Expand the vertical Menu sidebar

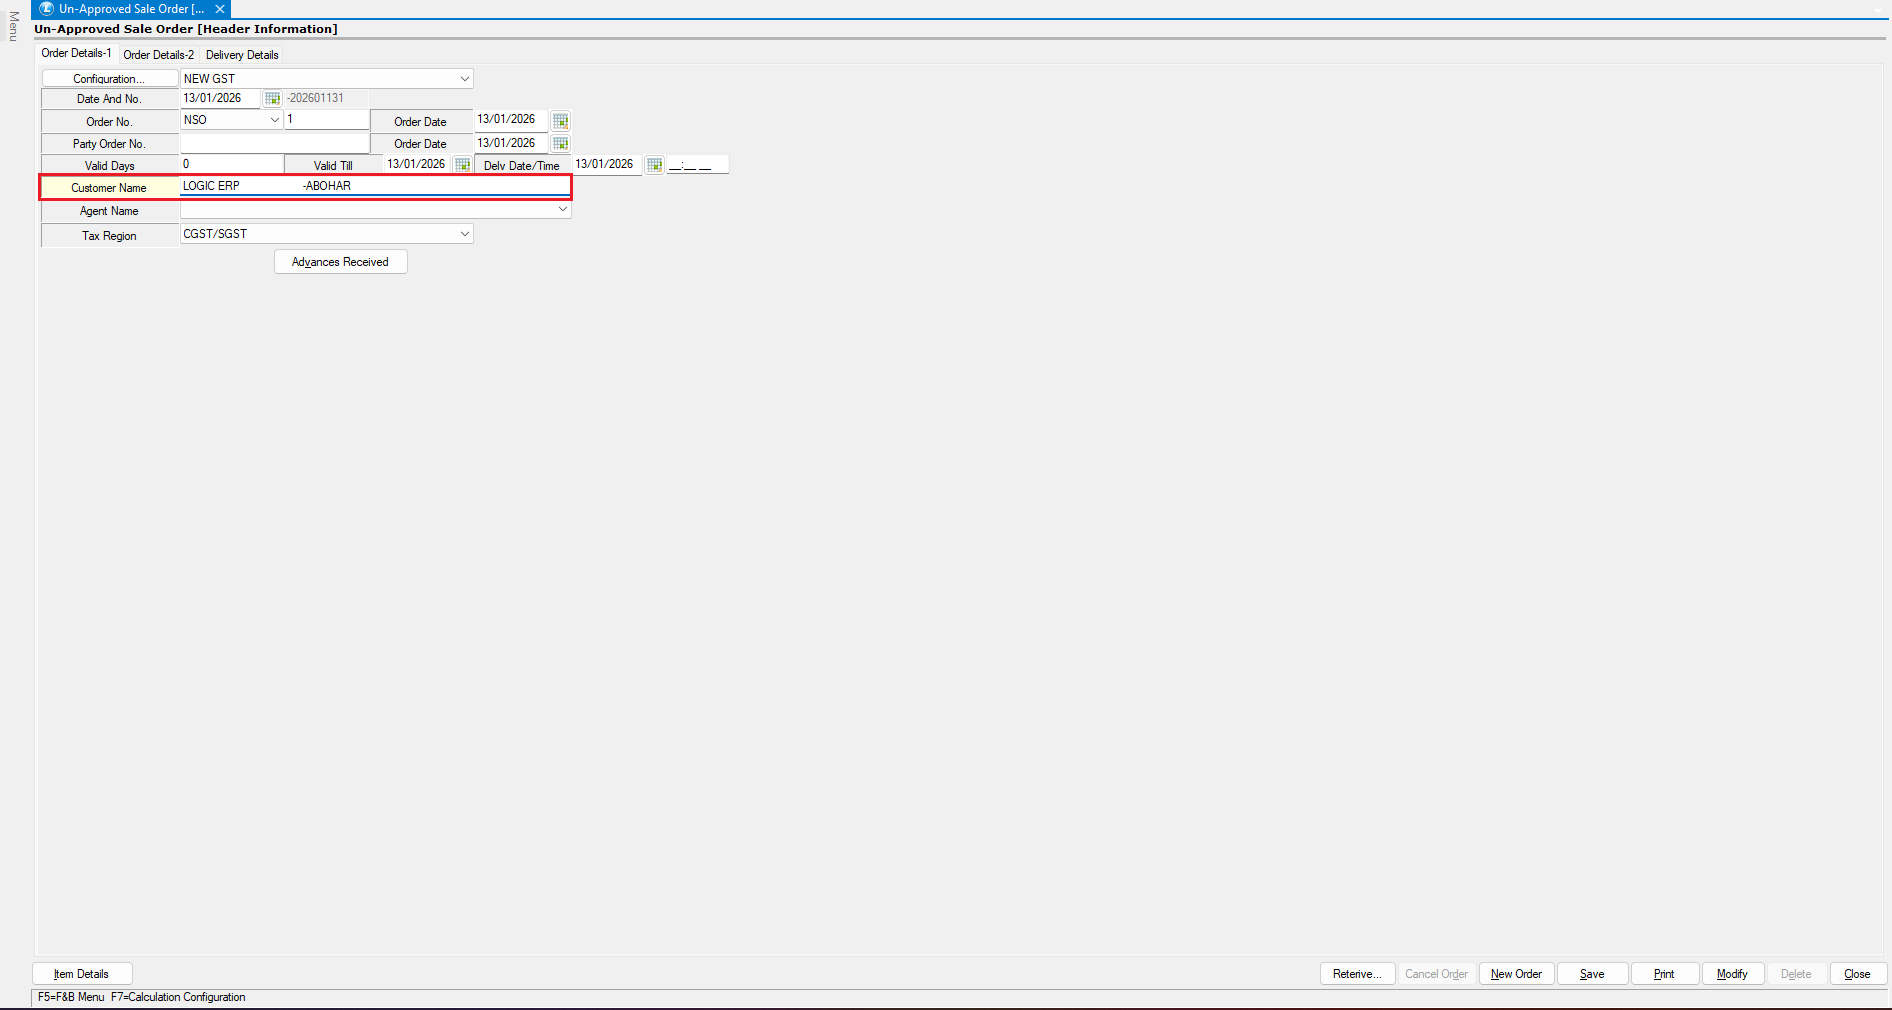[x=13, y=26]
